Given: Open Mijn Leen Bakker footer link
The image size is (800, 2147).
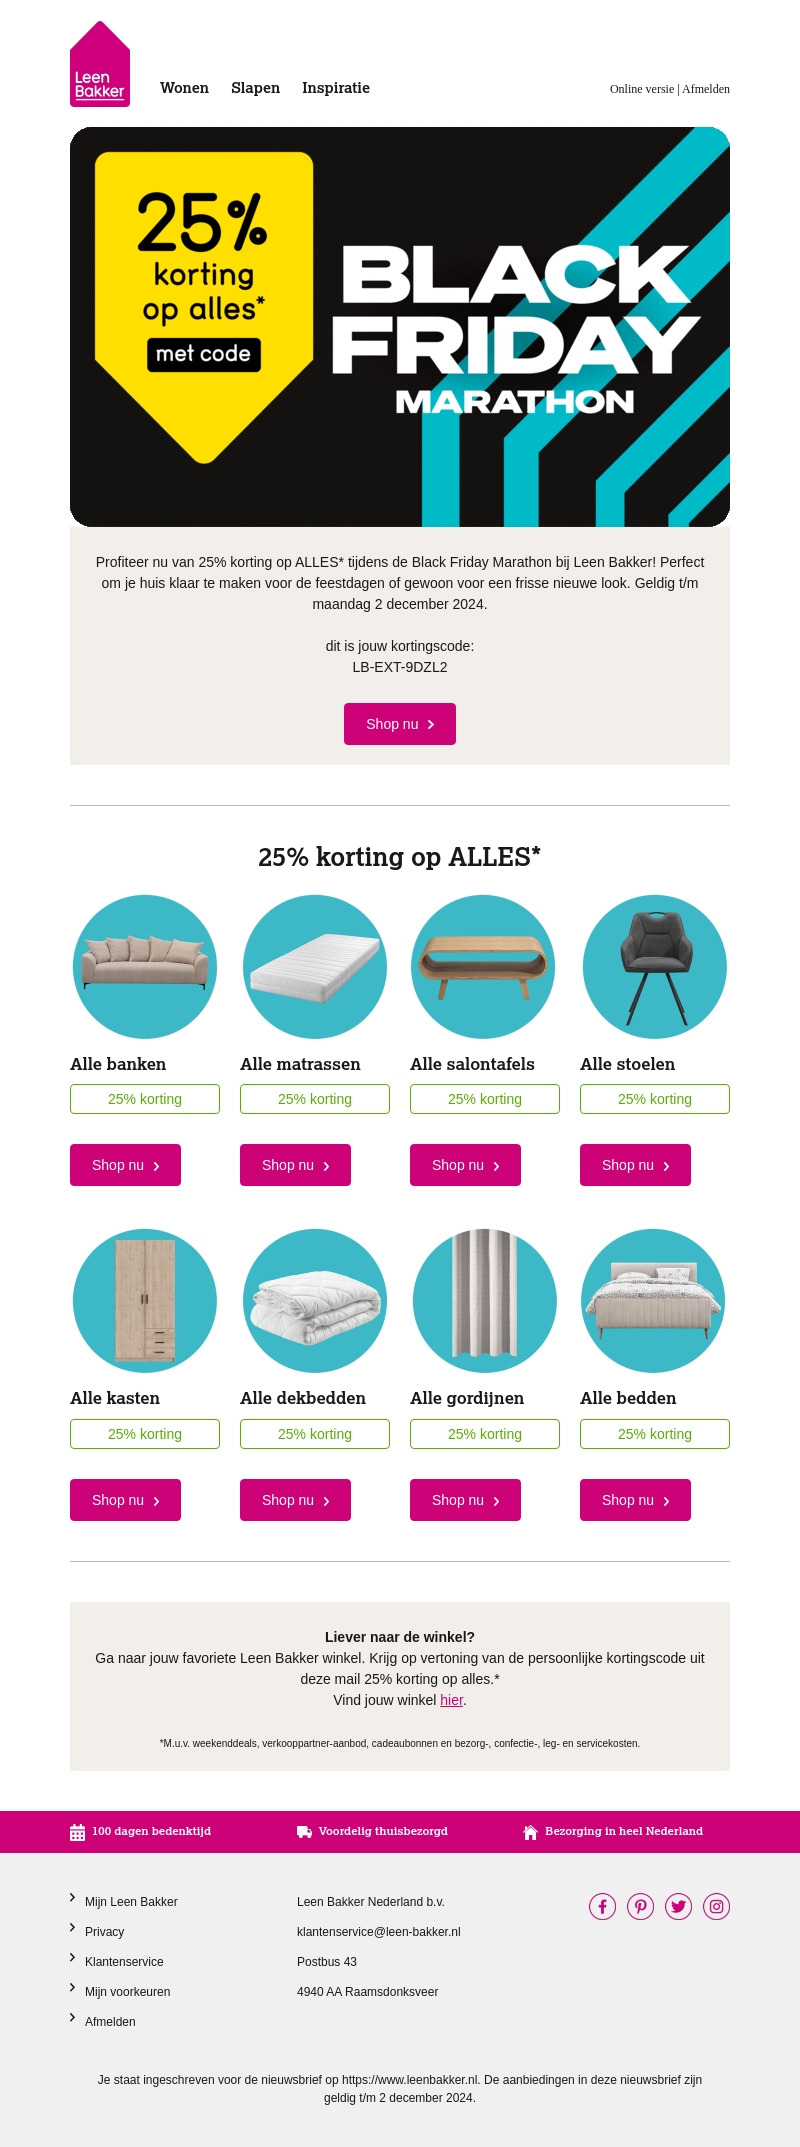Looking at the screenshot, I should click(x=131, y=1902).
